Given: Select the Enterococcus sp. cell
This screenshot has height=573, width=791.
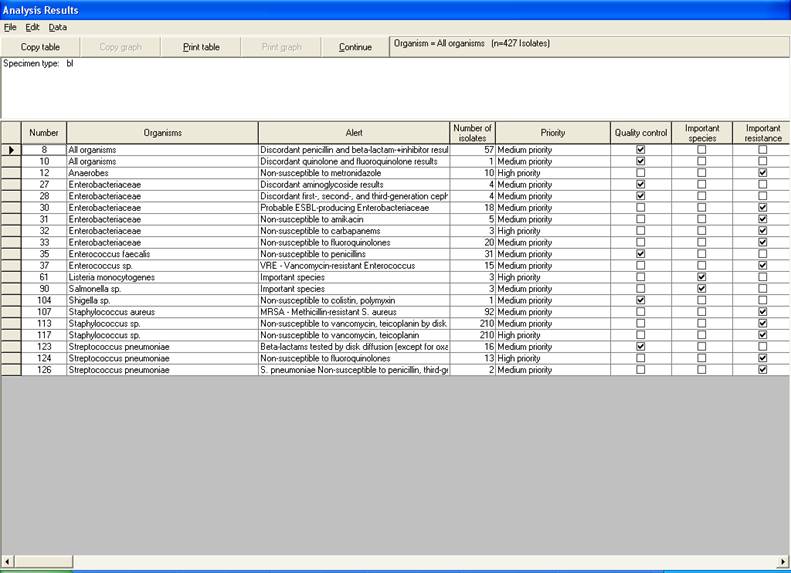Looking at the screenshot, I should pos(162,266).
